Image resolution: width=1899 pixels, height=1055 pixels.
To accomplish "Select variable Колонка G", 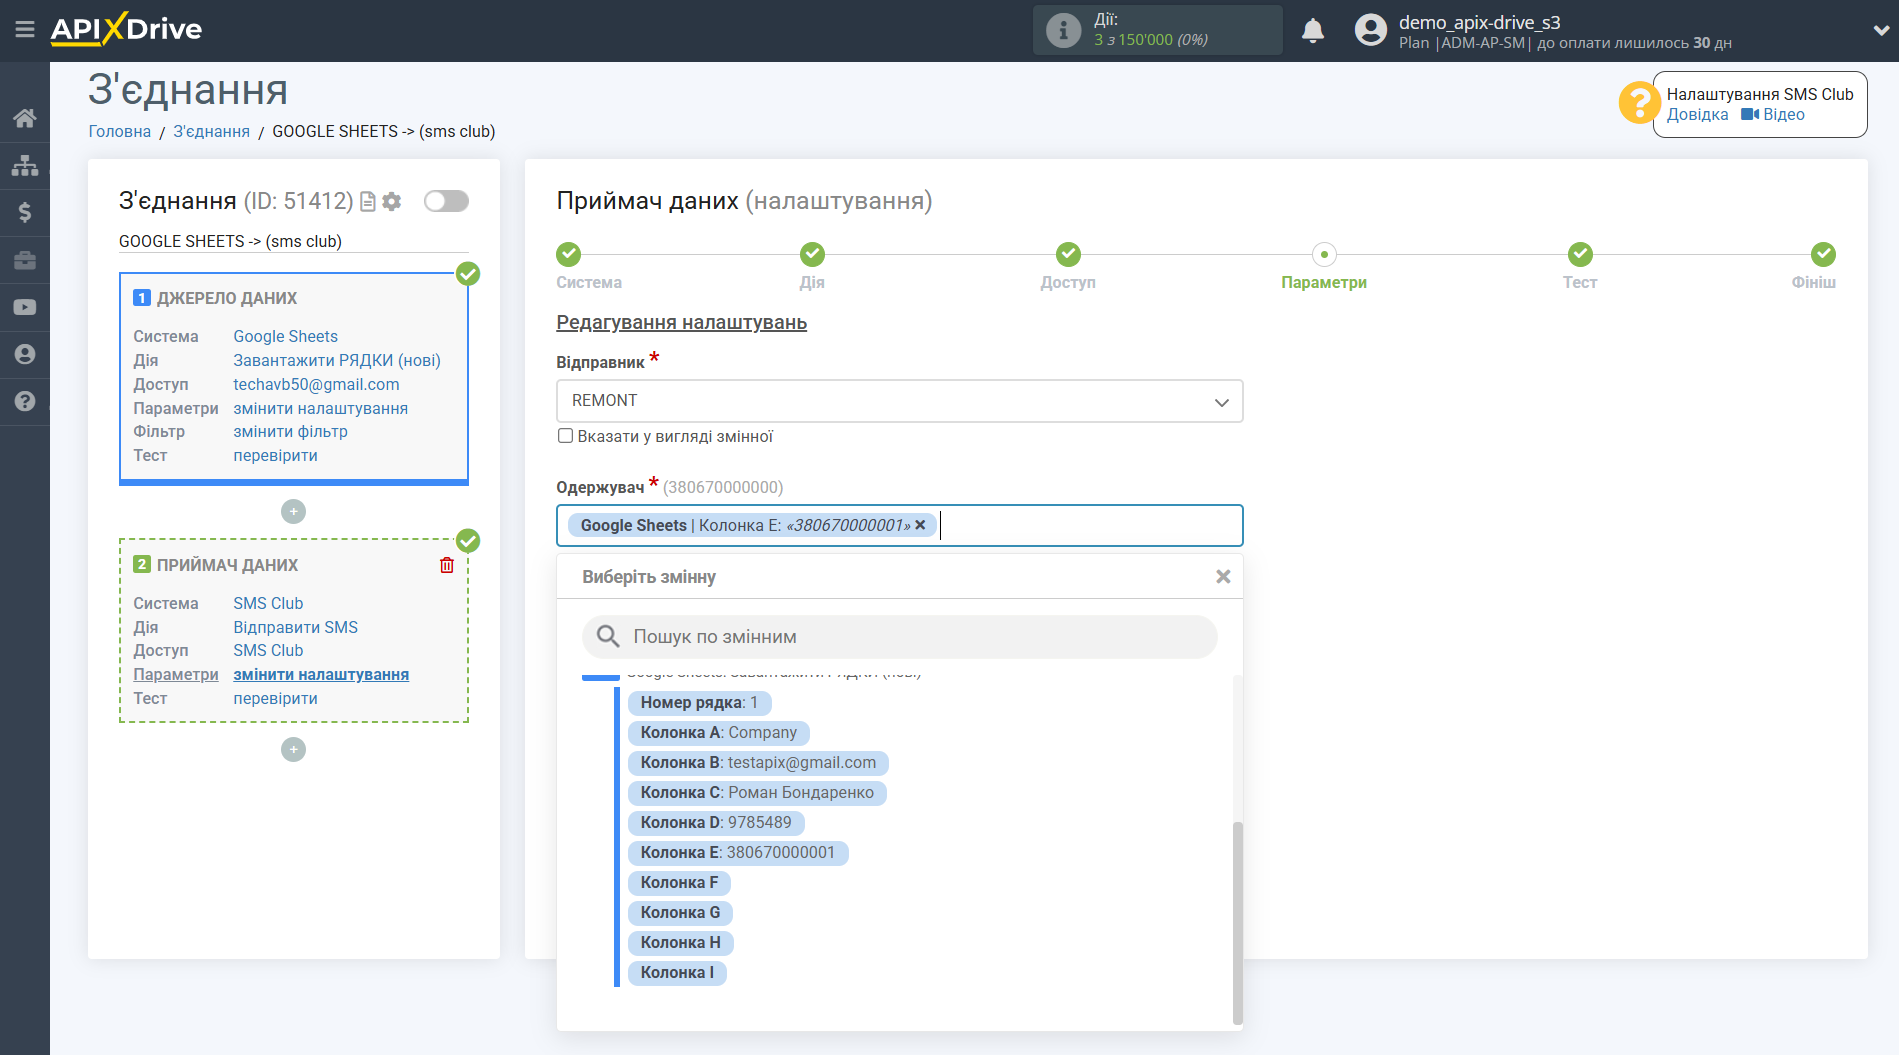I will [x=680, y=913].
